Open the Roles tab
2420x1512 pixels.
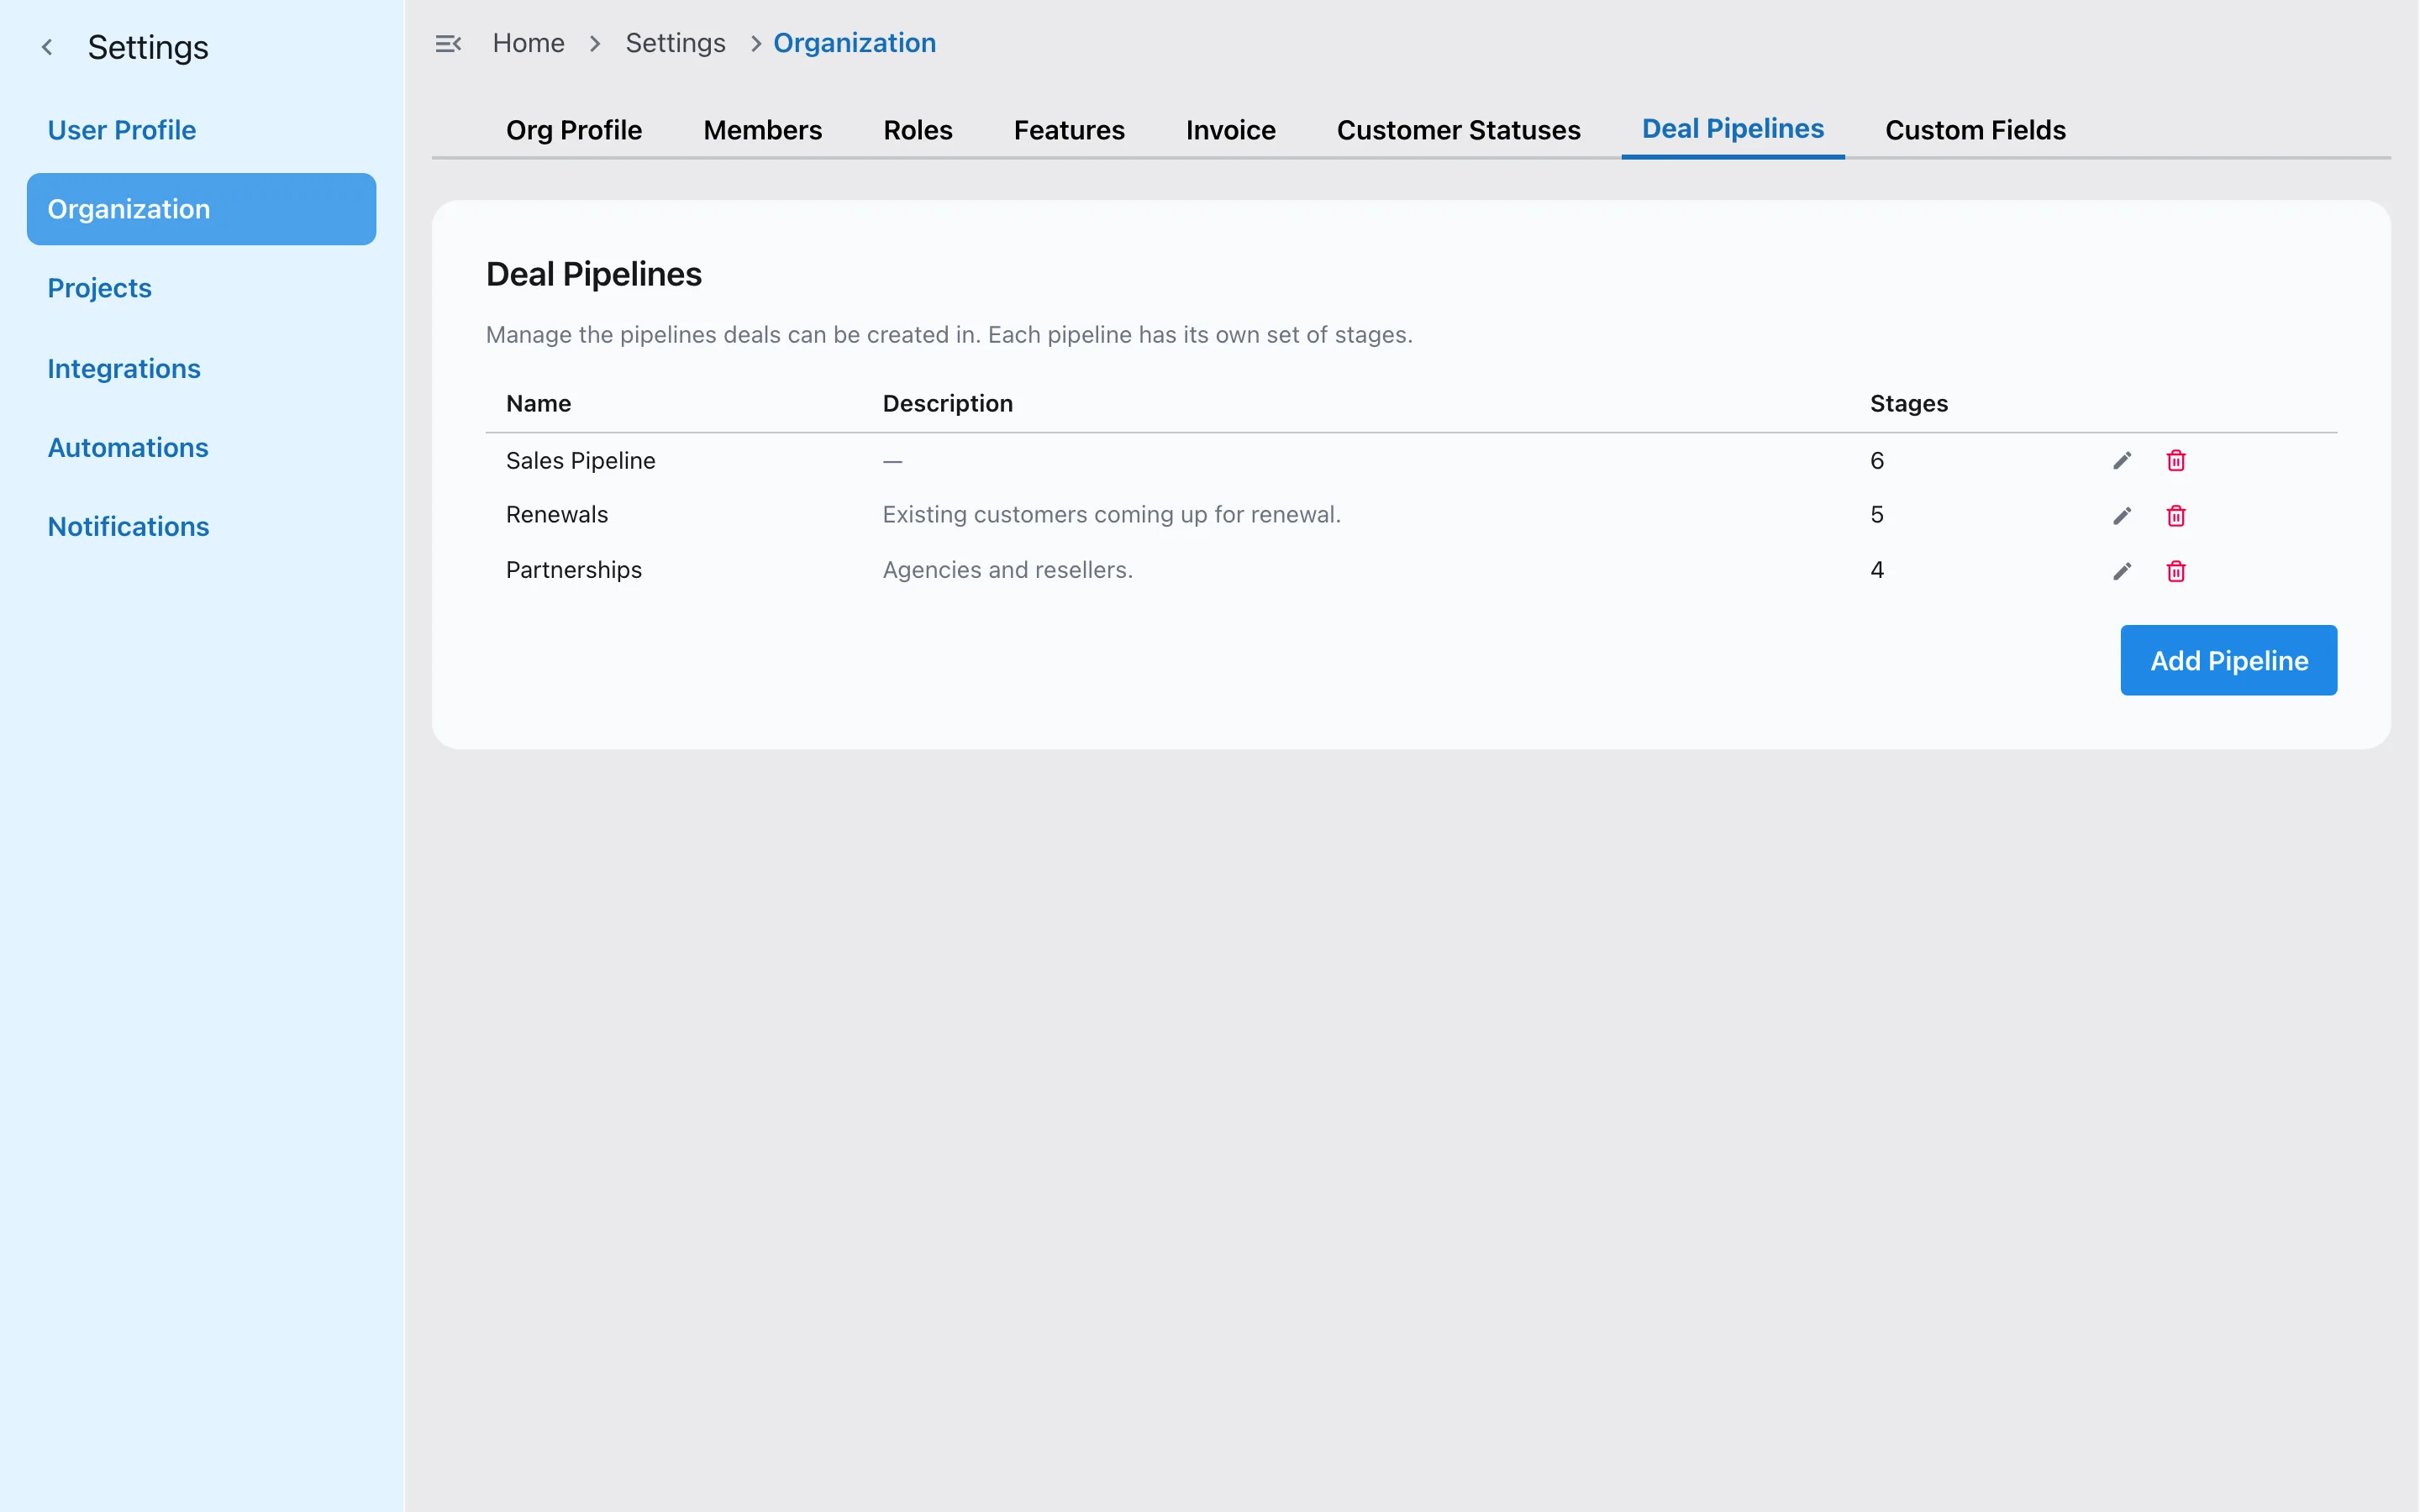pyautogui.click(x=918, y=130)
